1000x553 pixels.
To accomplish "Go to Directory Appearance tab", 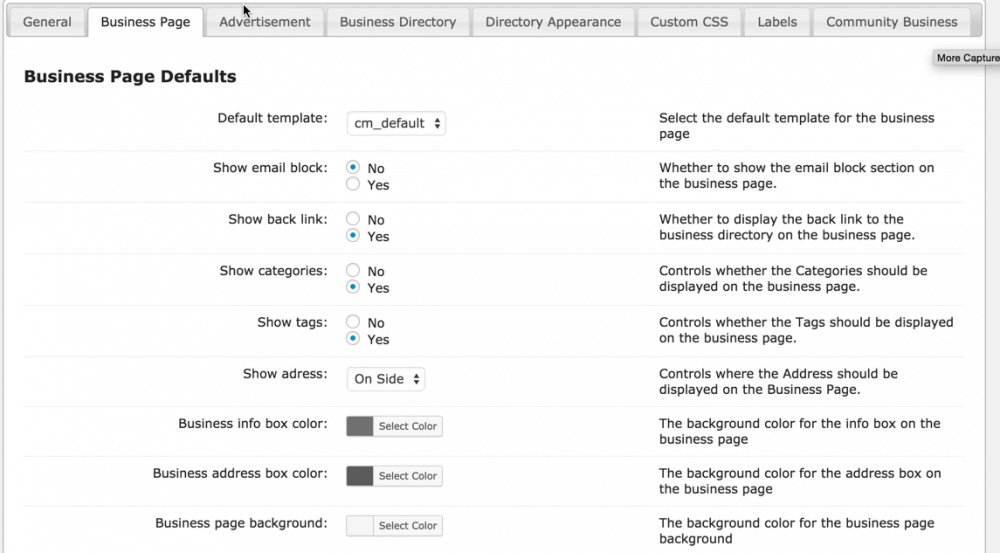I will pos(553,21).
